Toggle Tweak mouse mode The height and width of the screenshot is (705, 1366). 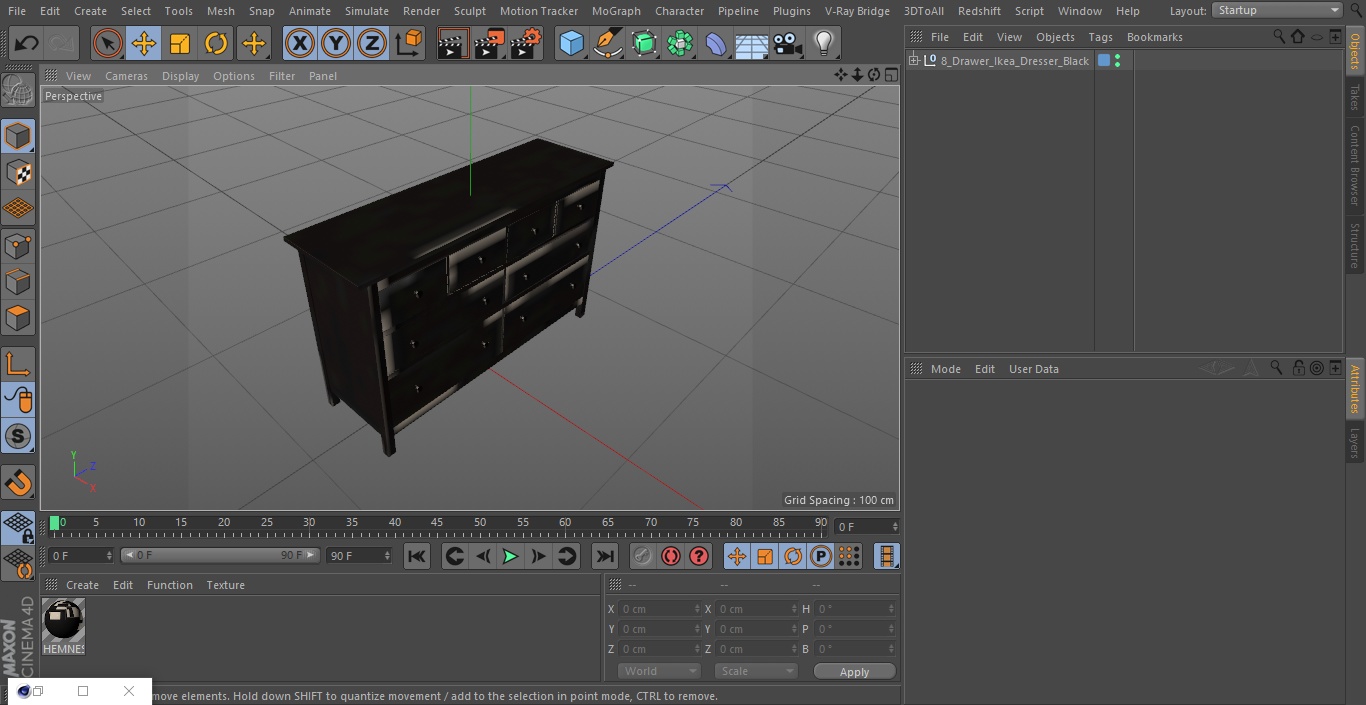coord(18,400)
